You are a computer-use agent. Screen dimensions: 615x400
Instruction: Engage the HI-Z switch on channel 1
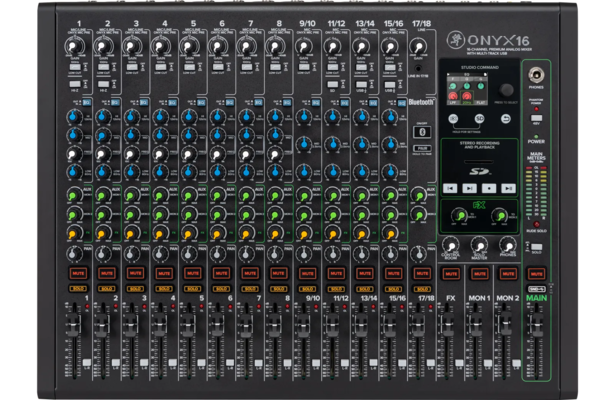[x=75, y=84]
